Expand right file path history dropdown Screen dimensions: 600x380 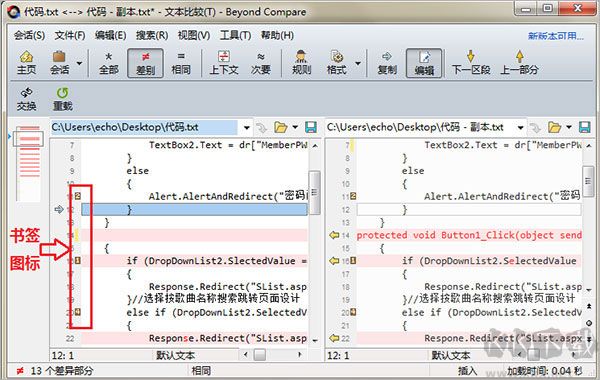(x=520, y=127)
